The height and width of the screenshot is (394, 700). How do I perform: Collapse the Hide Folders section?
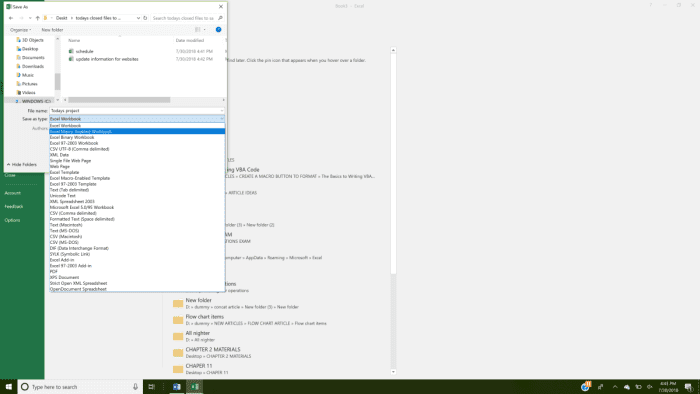21,165
